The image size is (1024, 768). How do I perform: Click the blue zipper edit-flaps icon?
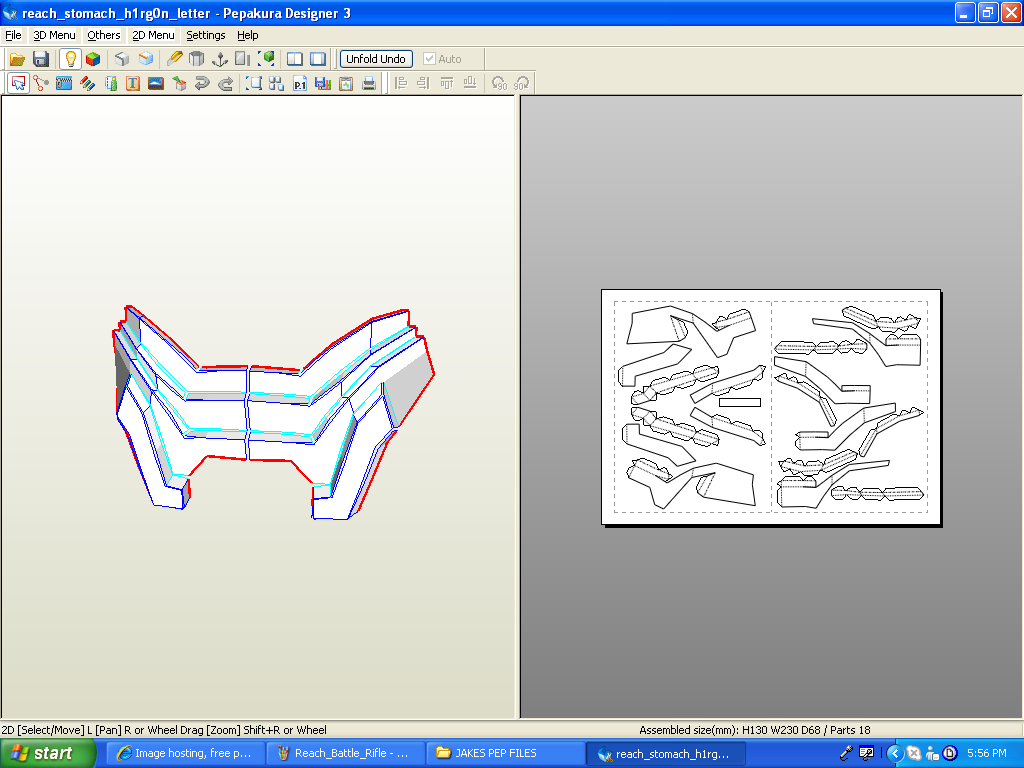point(64,84)
